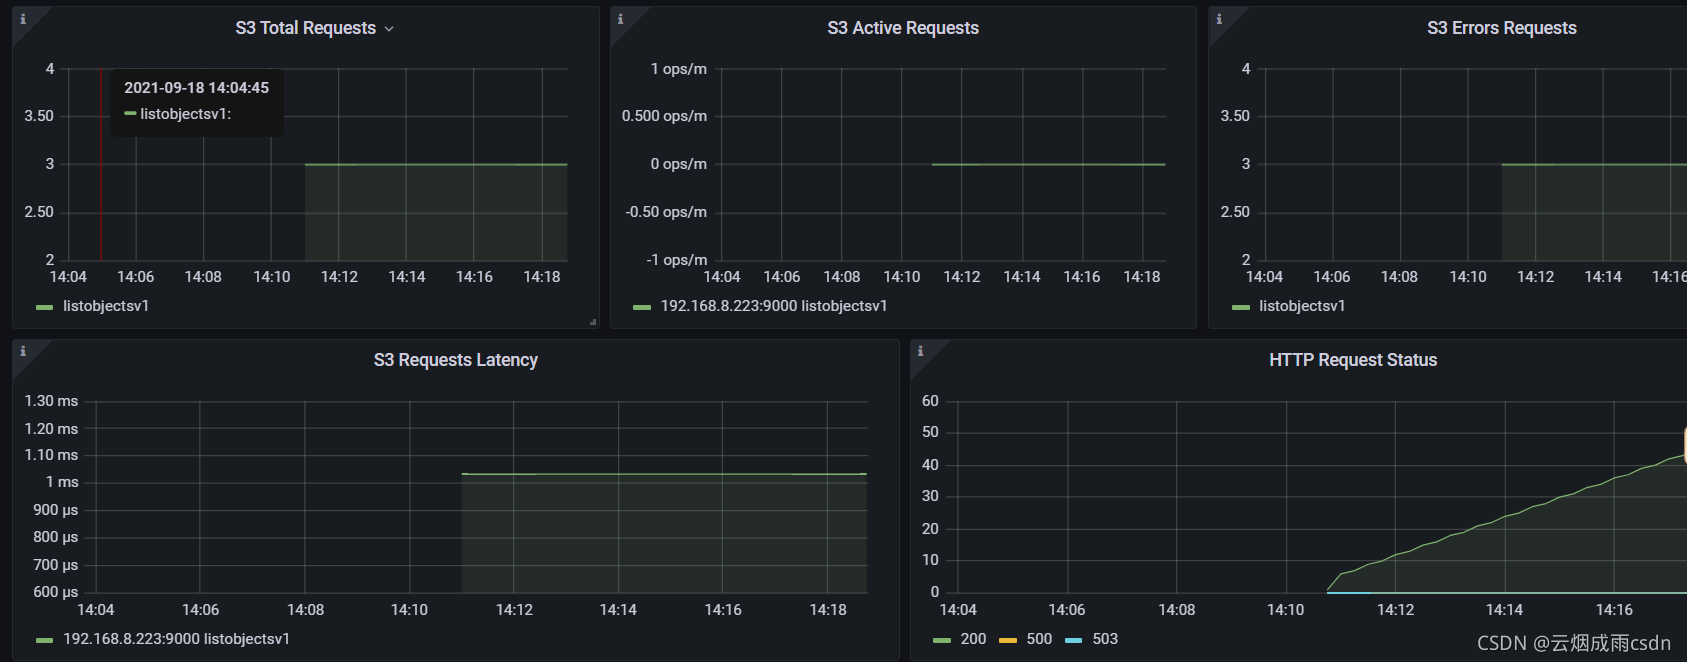Click yellow color swatch beside 500 legend
Viewport: 1687px width, 662px height.
[x=1008, y=640]
